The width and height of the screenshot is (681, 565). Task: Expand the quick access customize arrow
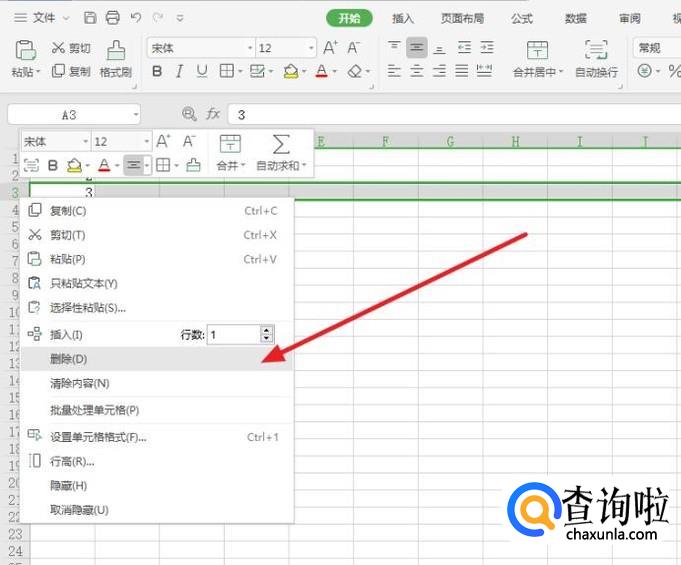pos(180,18)
